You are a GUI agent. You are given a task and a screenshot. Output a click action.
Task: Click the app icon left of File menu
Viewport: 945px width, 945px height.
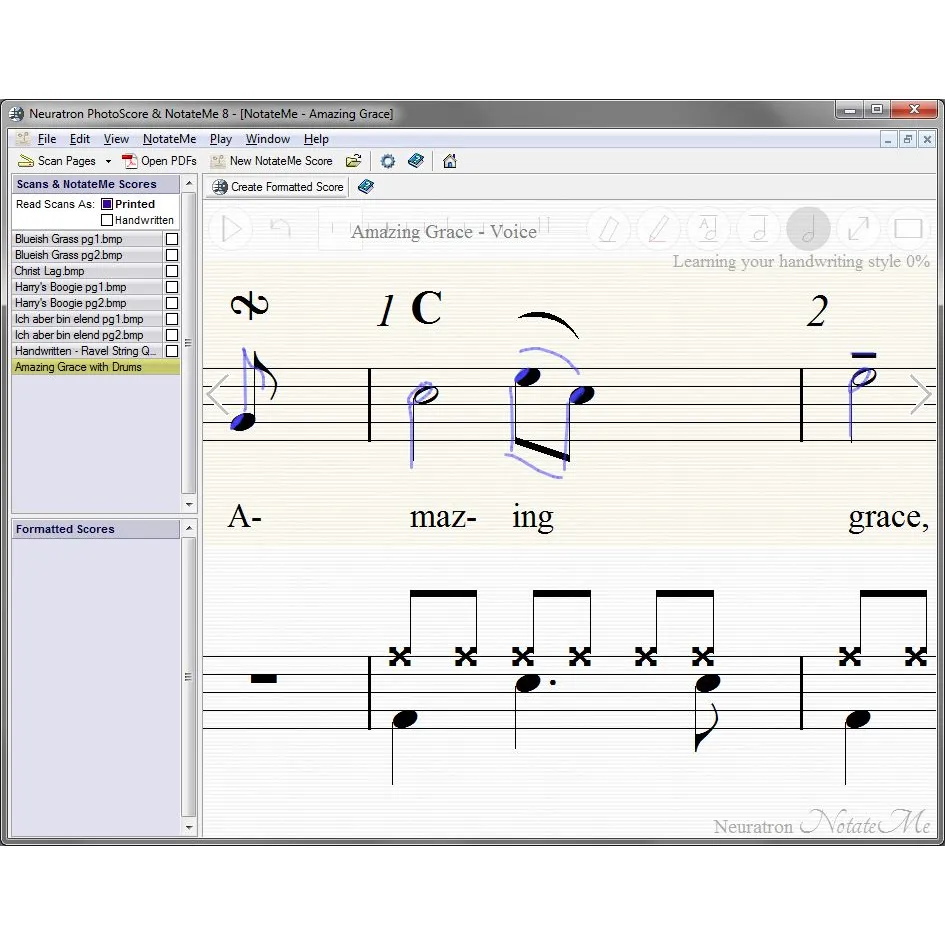(x=23, y=139)
